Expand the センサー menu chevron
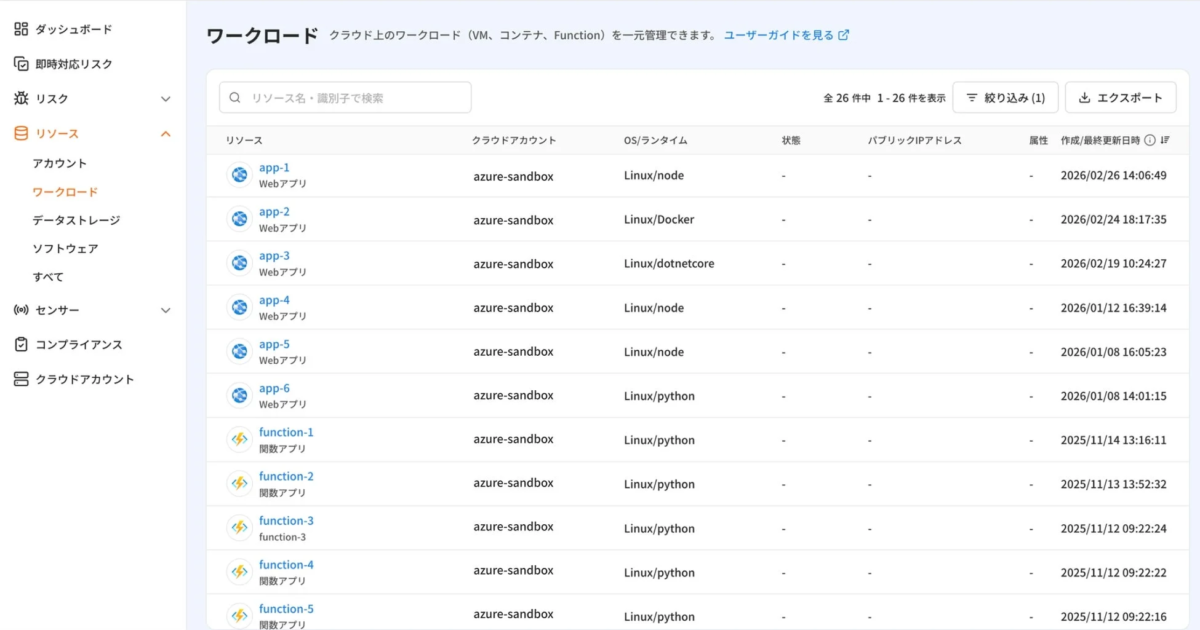The width and height of the screenshot is (1200, 630). coord(166,310)
